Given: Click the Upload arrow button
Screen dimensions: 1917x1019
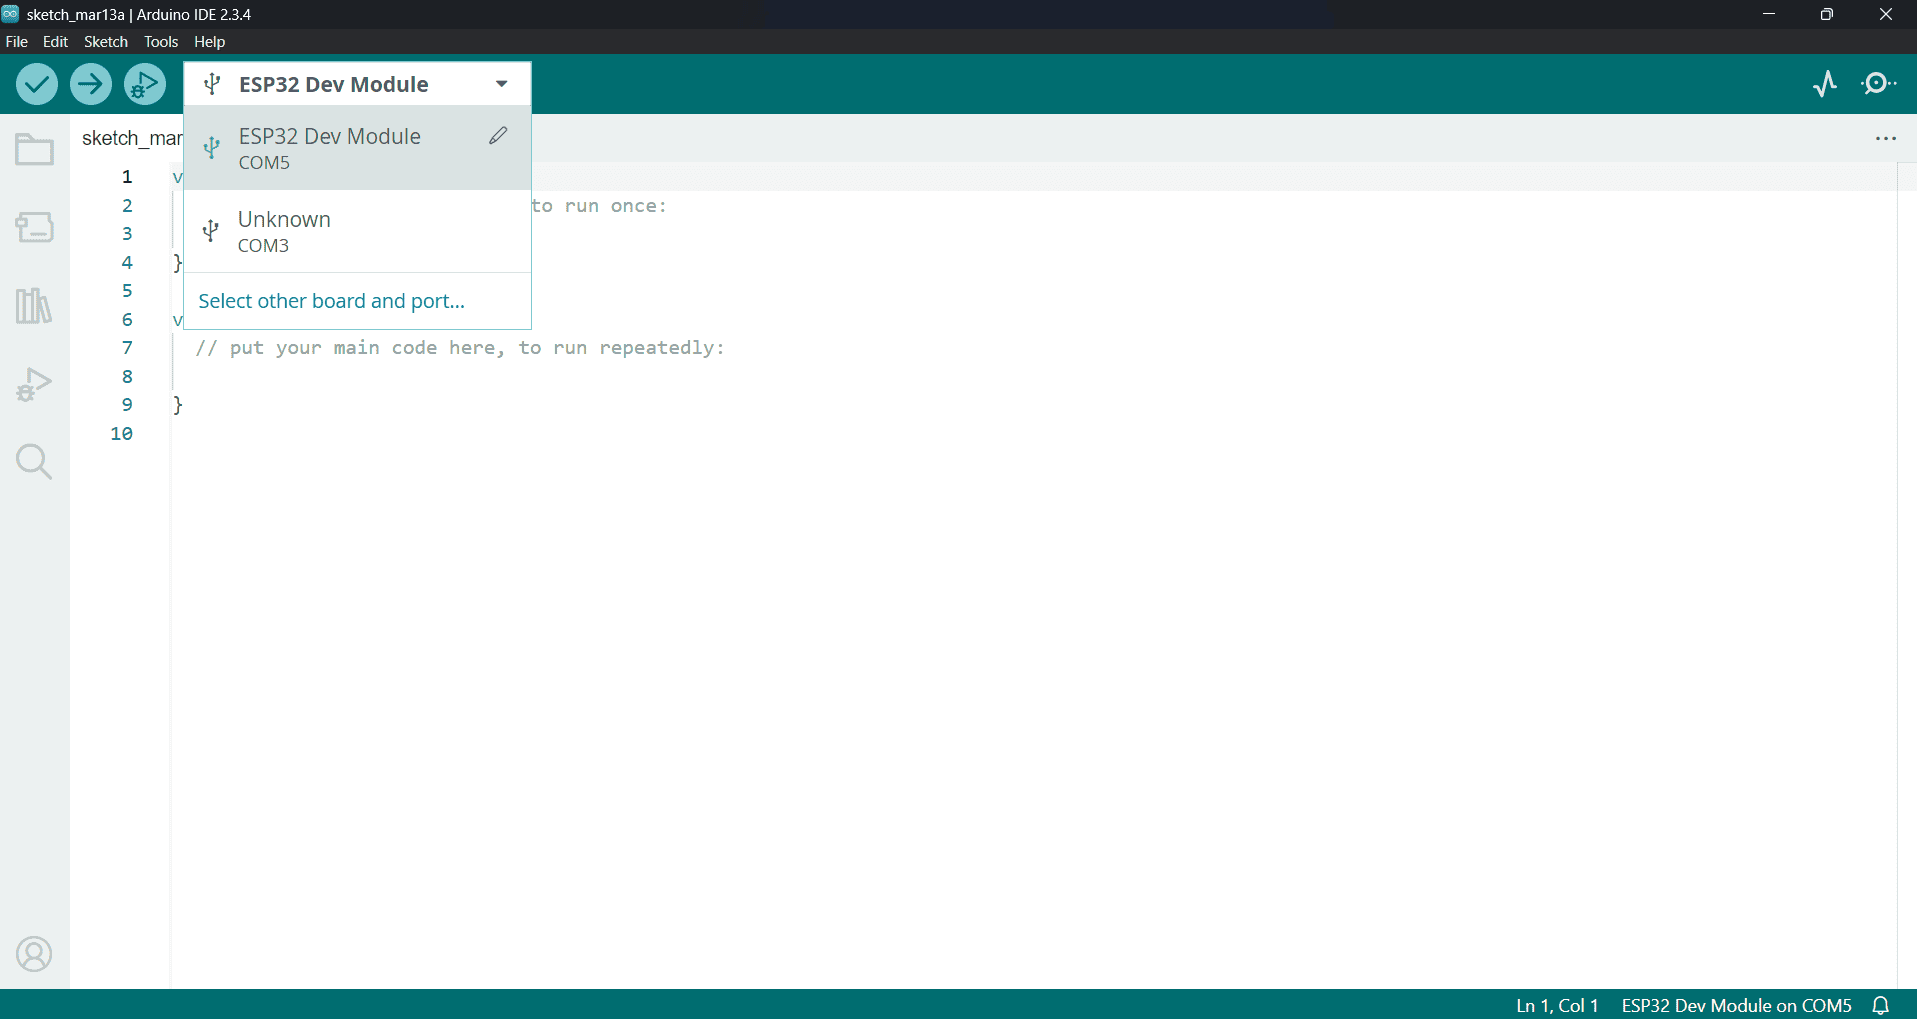Looking at the screenshot, I should coord(91,84).
